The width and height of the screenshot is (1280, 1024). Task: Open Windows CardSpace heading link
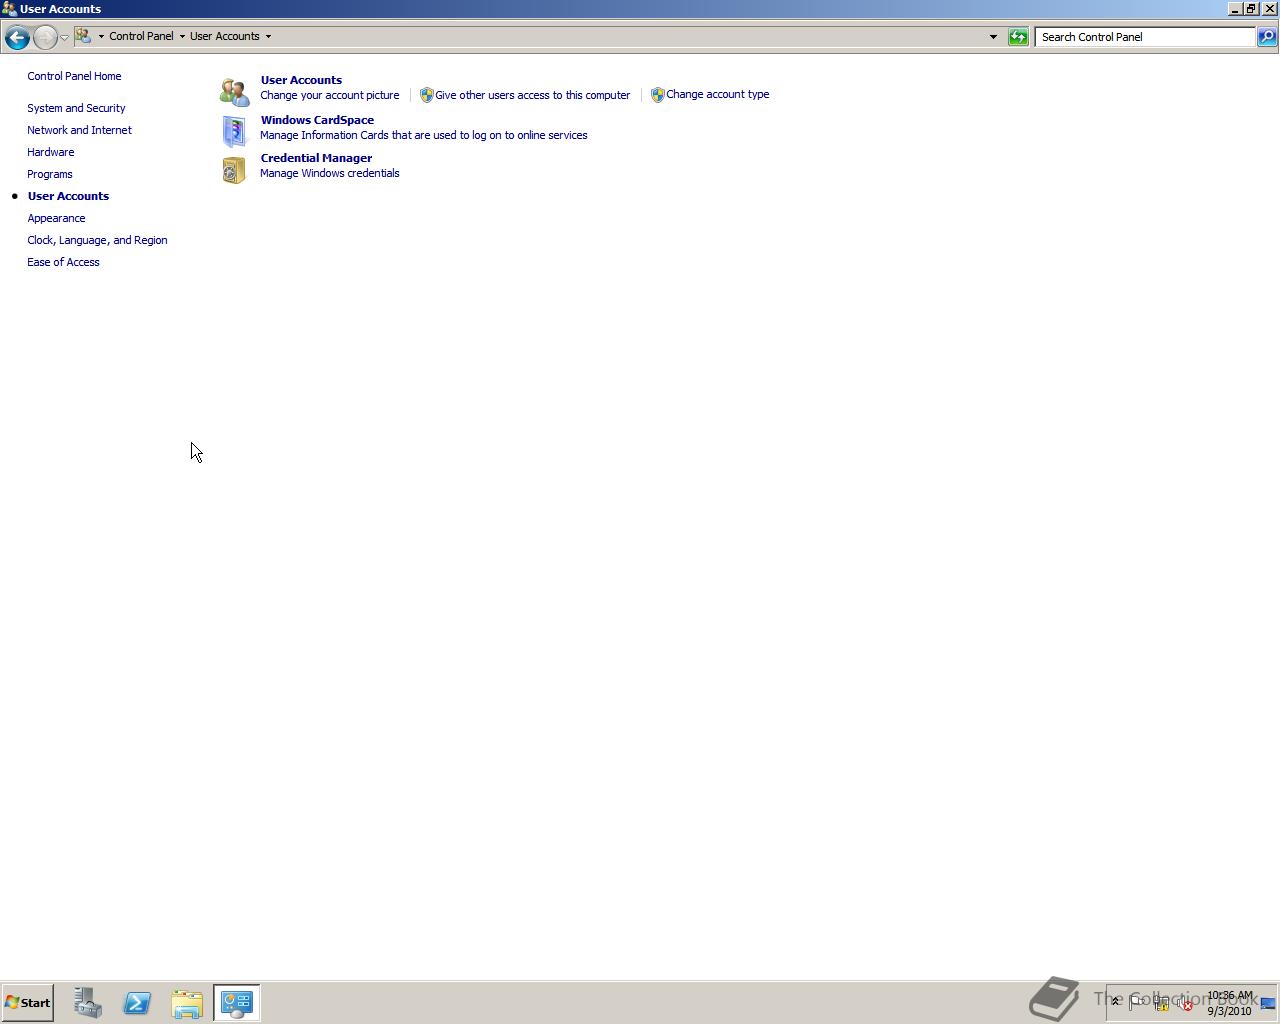tap(317, 120)
